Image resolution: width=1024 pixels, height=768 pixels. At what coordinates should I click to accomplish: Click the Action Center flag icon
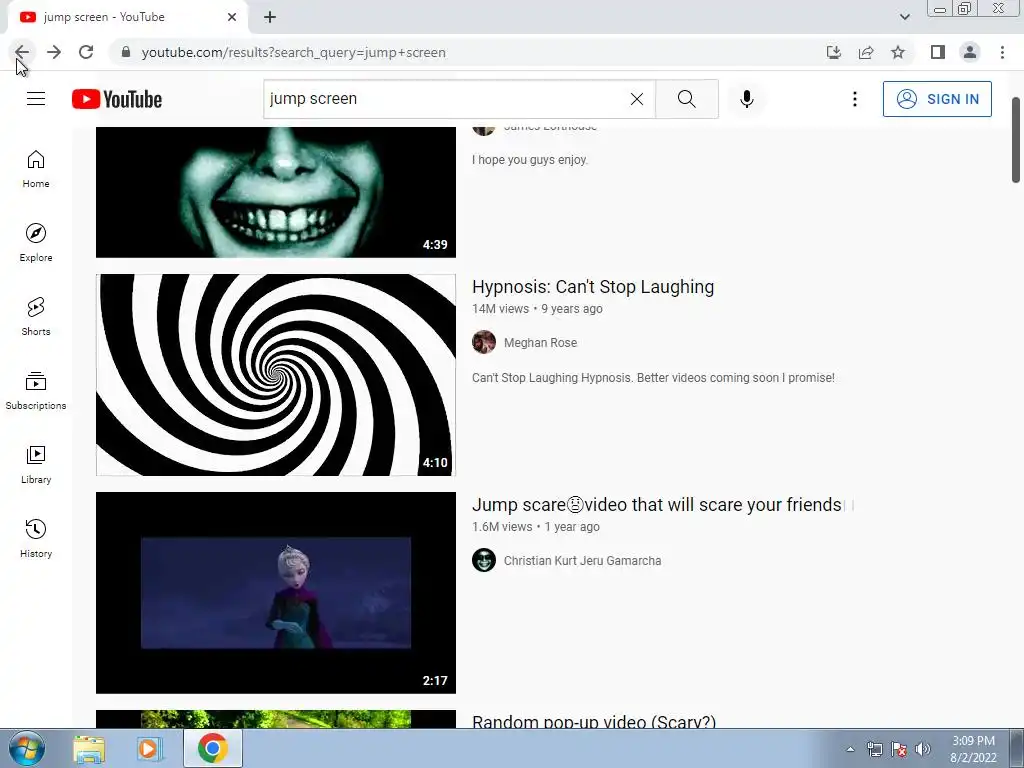[x=899, y=749]
